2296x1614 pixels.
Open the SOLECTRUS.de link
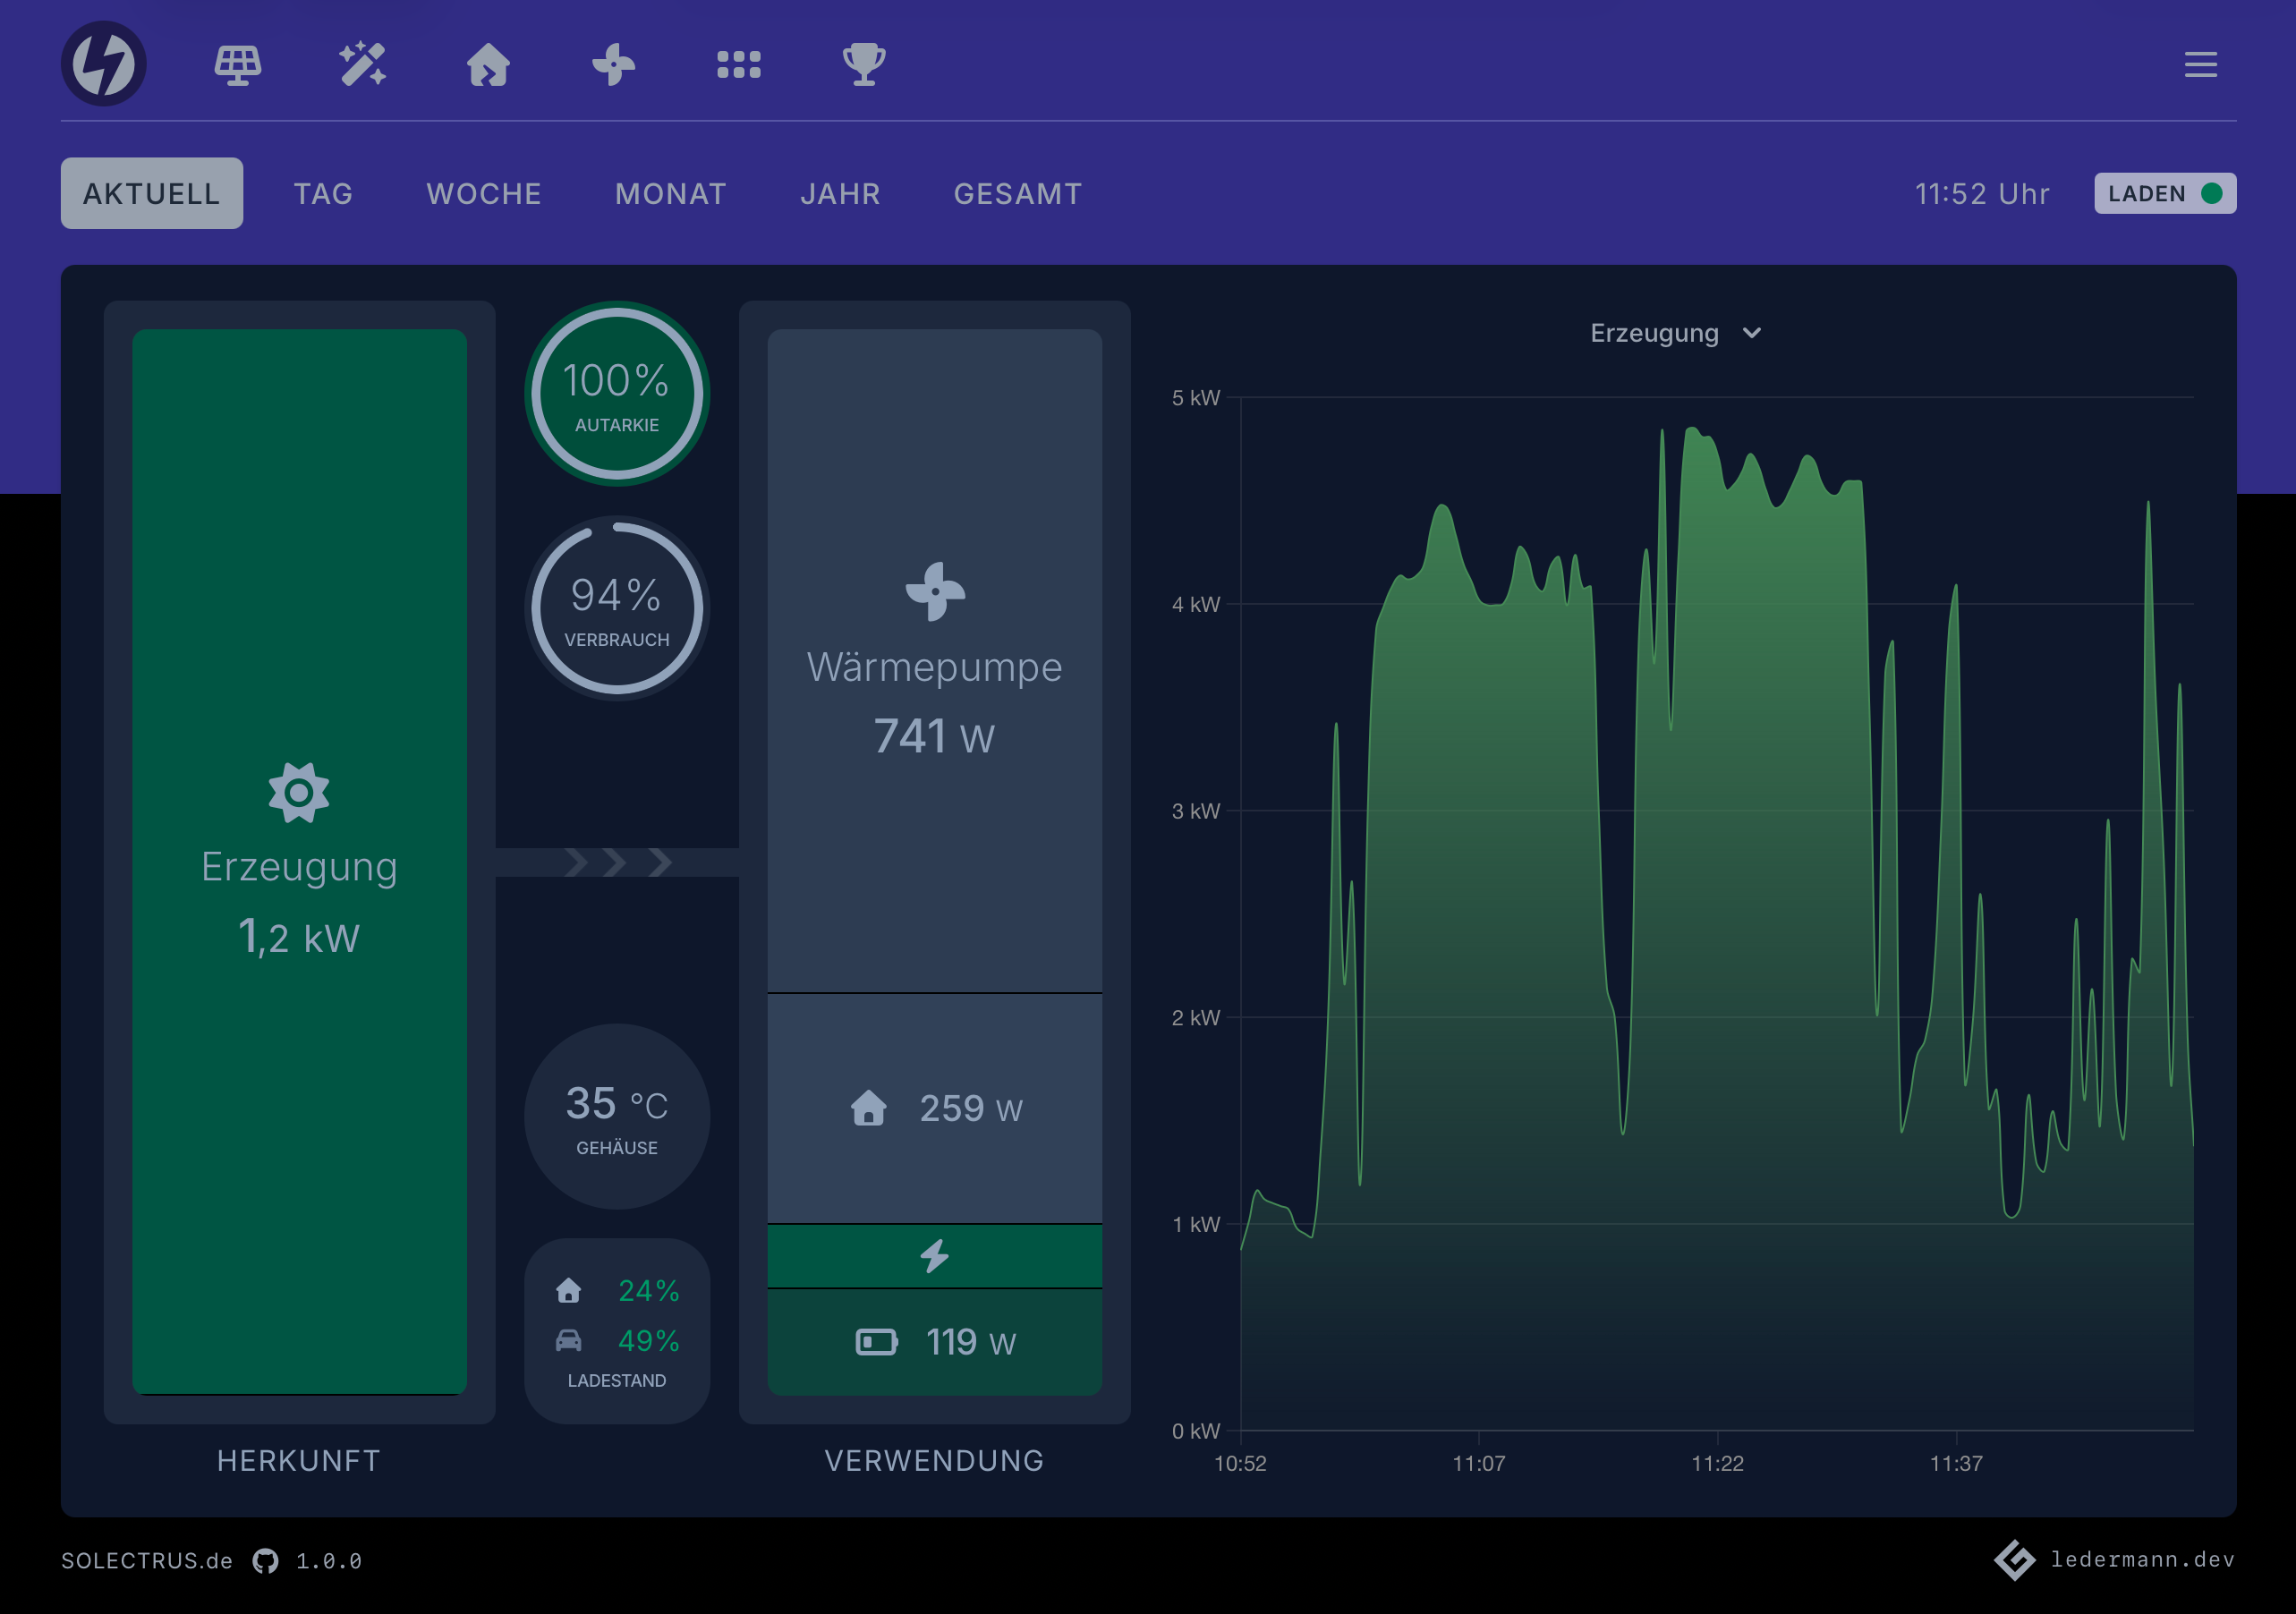146,1560
